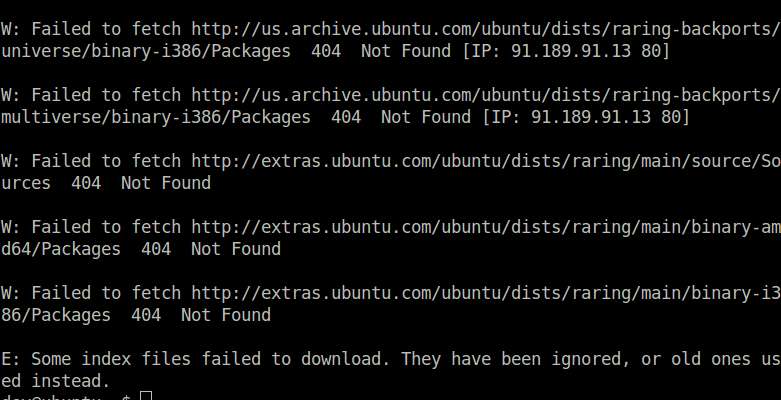The image size is (781, 400).
Task: Click 'Not Found' after 86/Packages 404
Action: 226,315
